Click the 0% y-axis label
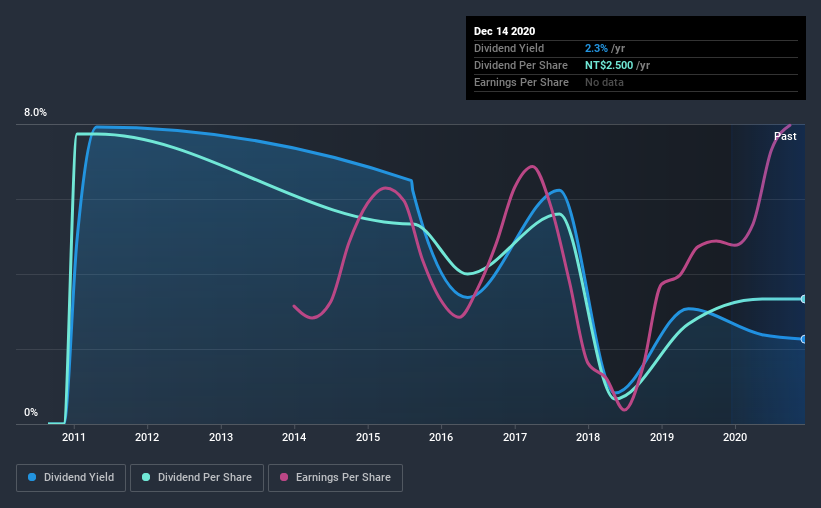The height and width of the screenshot is (508, 821). click(x=31, y=413)
